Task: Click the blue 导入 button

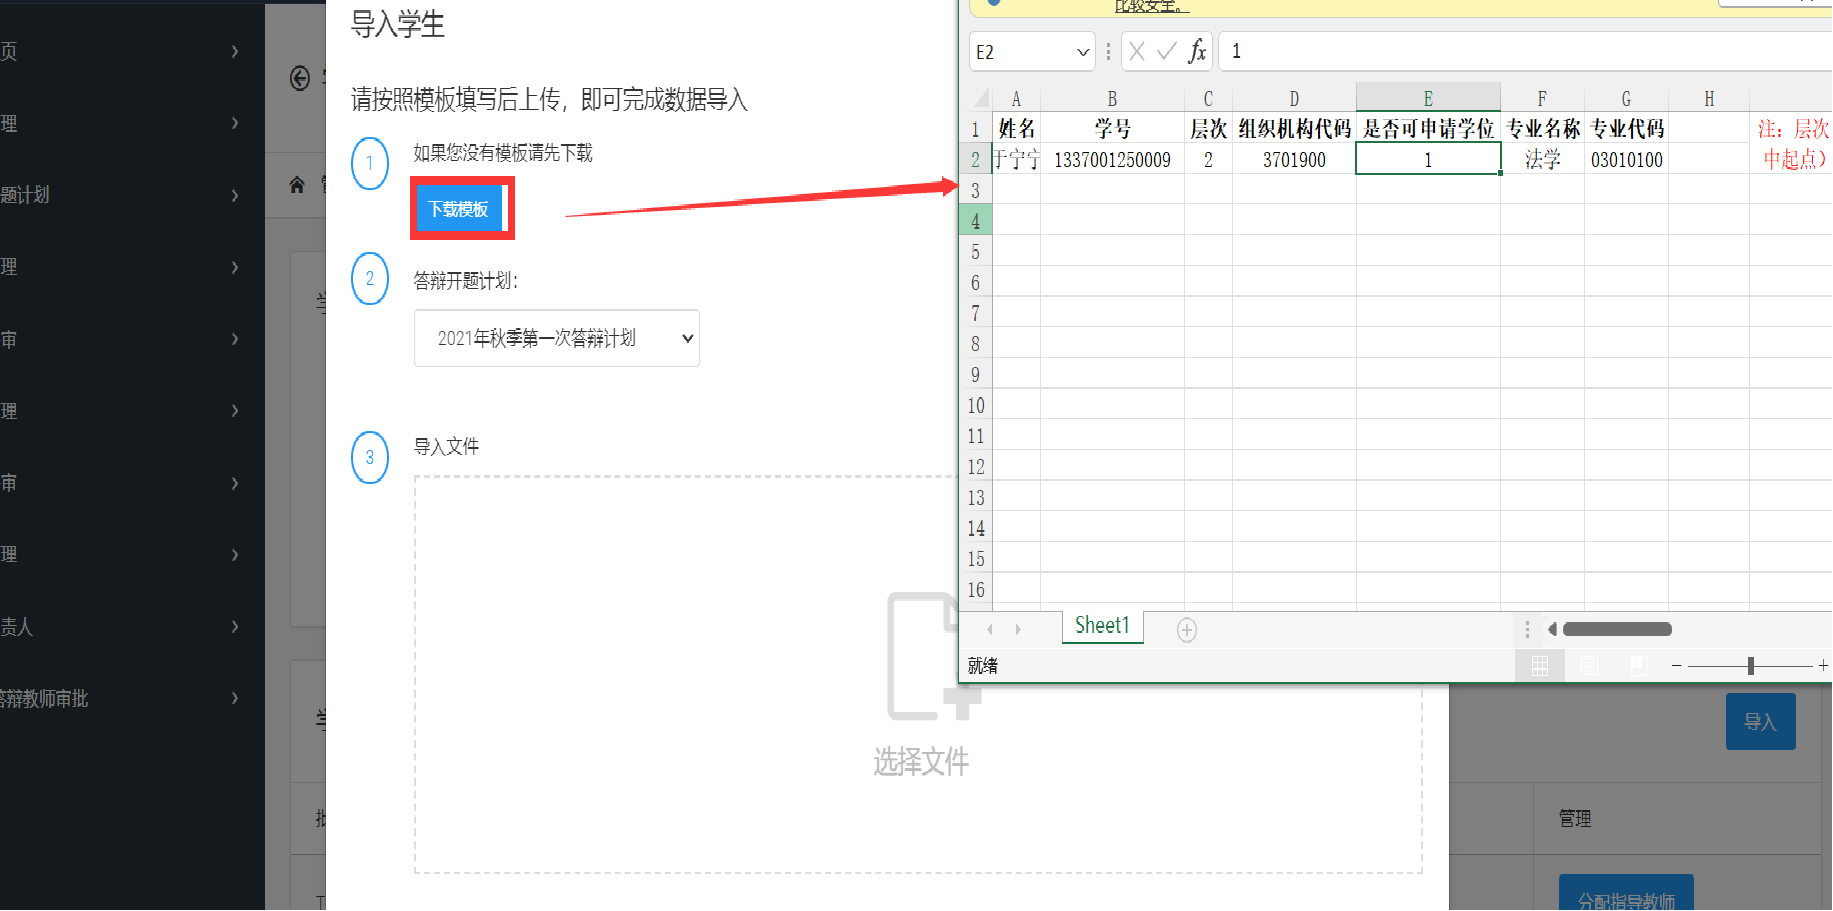Action: 1760,721
